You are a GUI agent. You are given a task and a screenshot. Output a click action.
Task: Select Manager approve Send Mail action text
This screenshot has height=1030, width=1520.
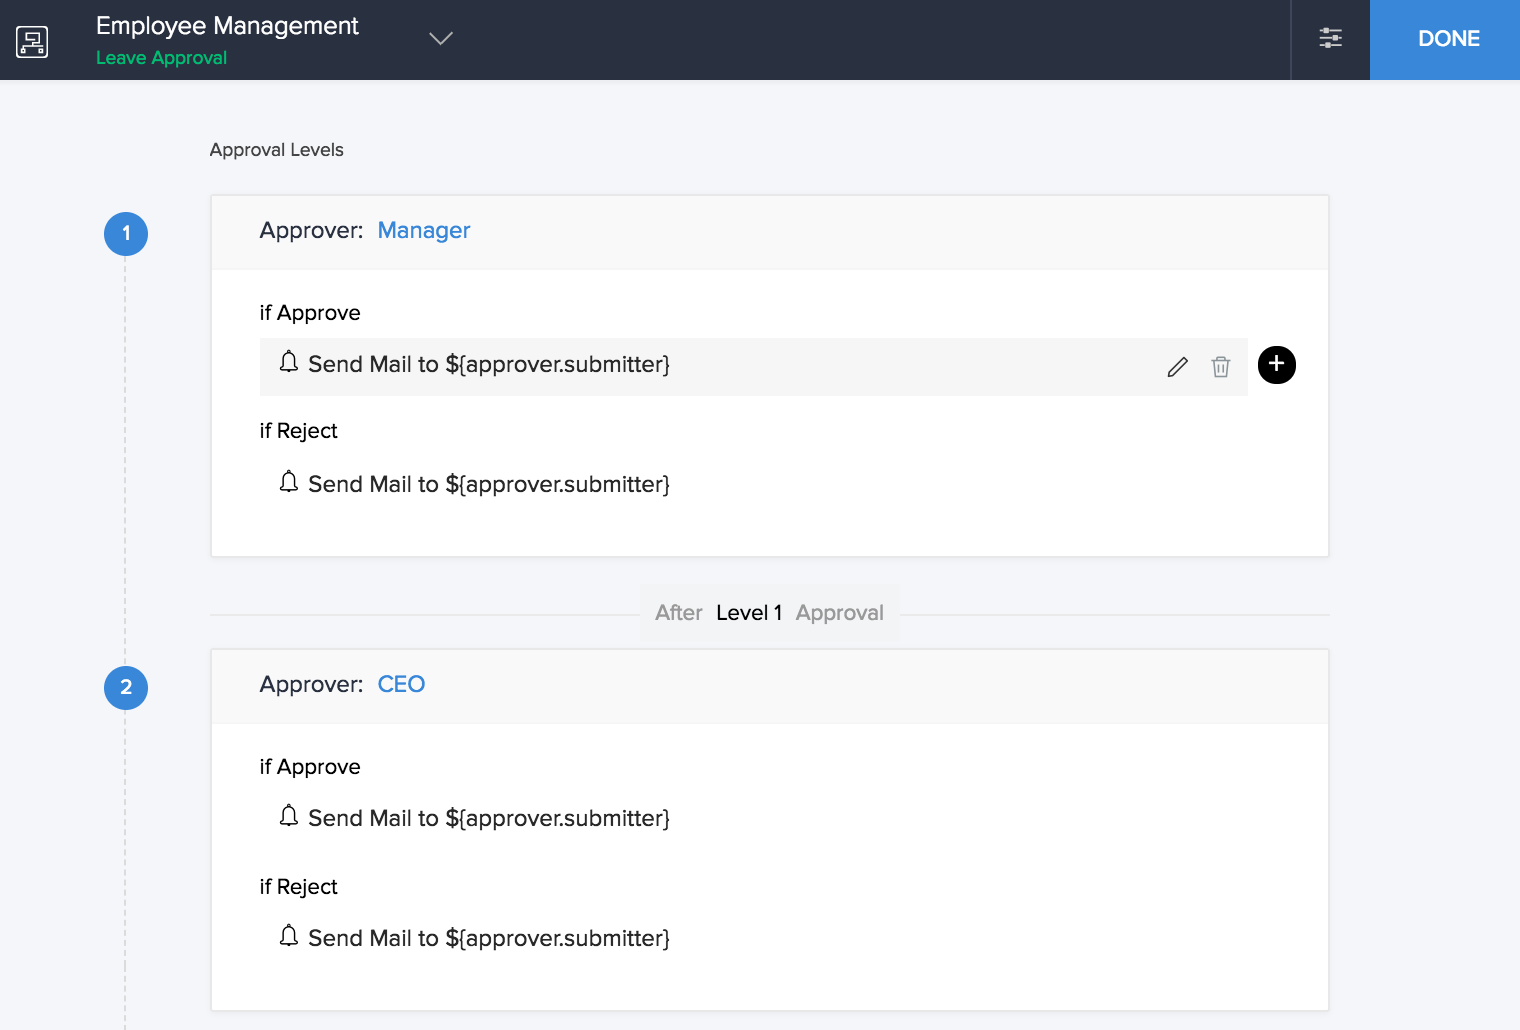(x=489, y=365)
